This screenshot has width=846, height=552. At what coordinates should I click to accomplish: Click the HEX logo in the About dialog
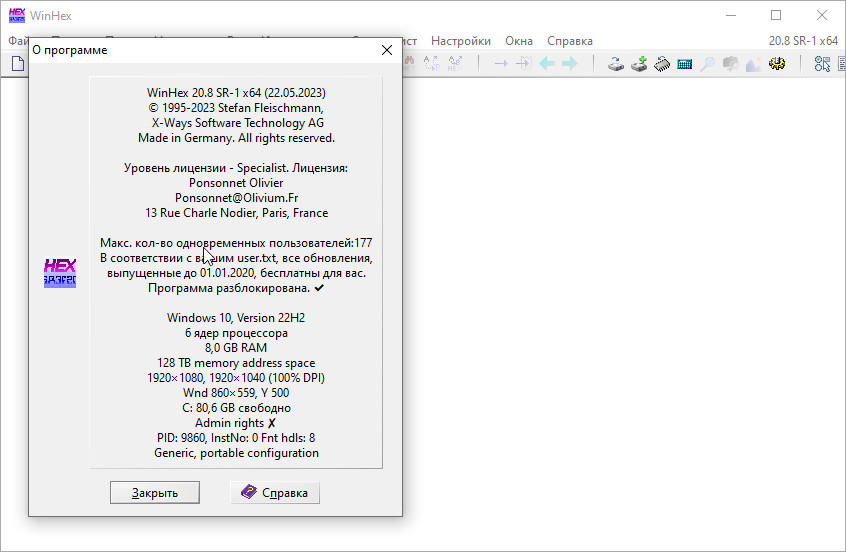point(60,272)
